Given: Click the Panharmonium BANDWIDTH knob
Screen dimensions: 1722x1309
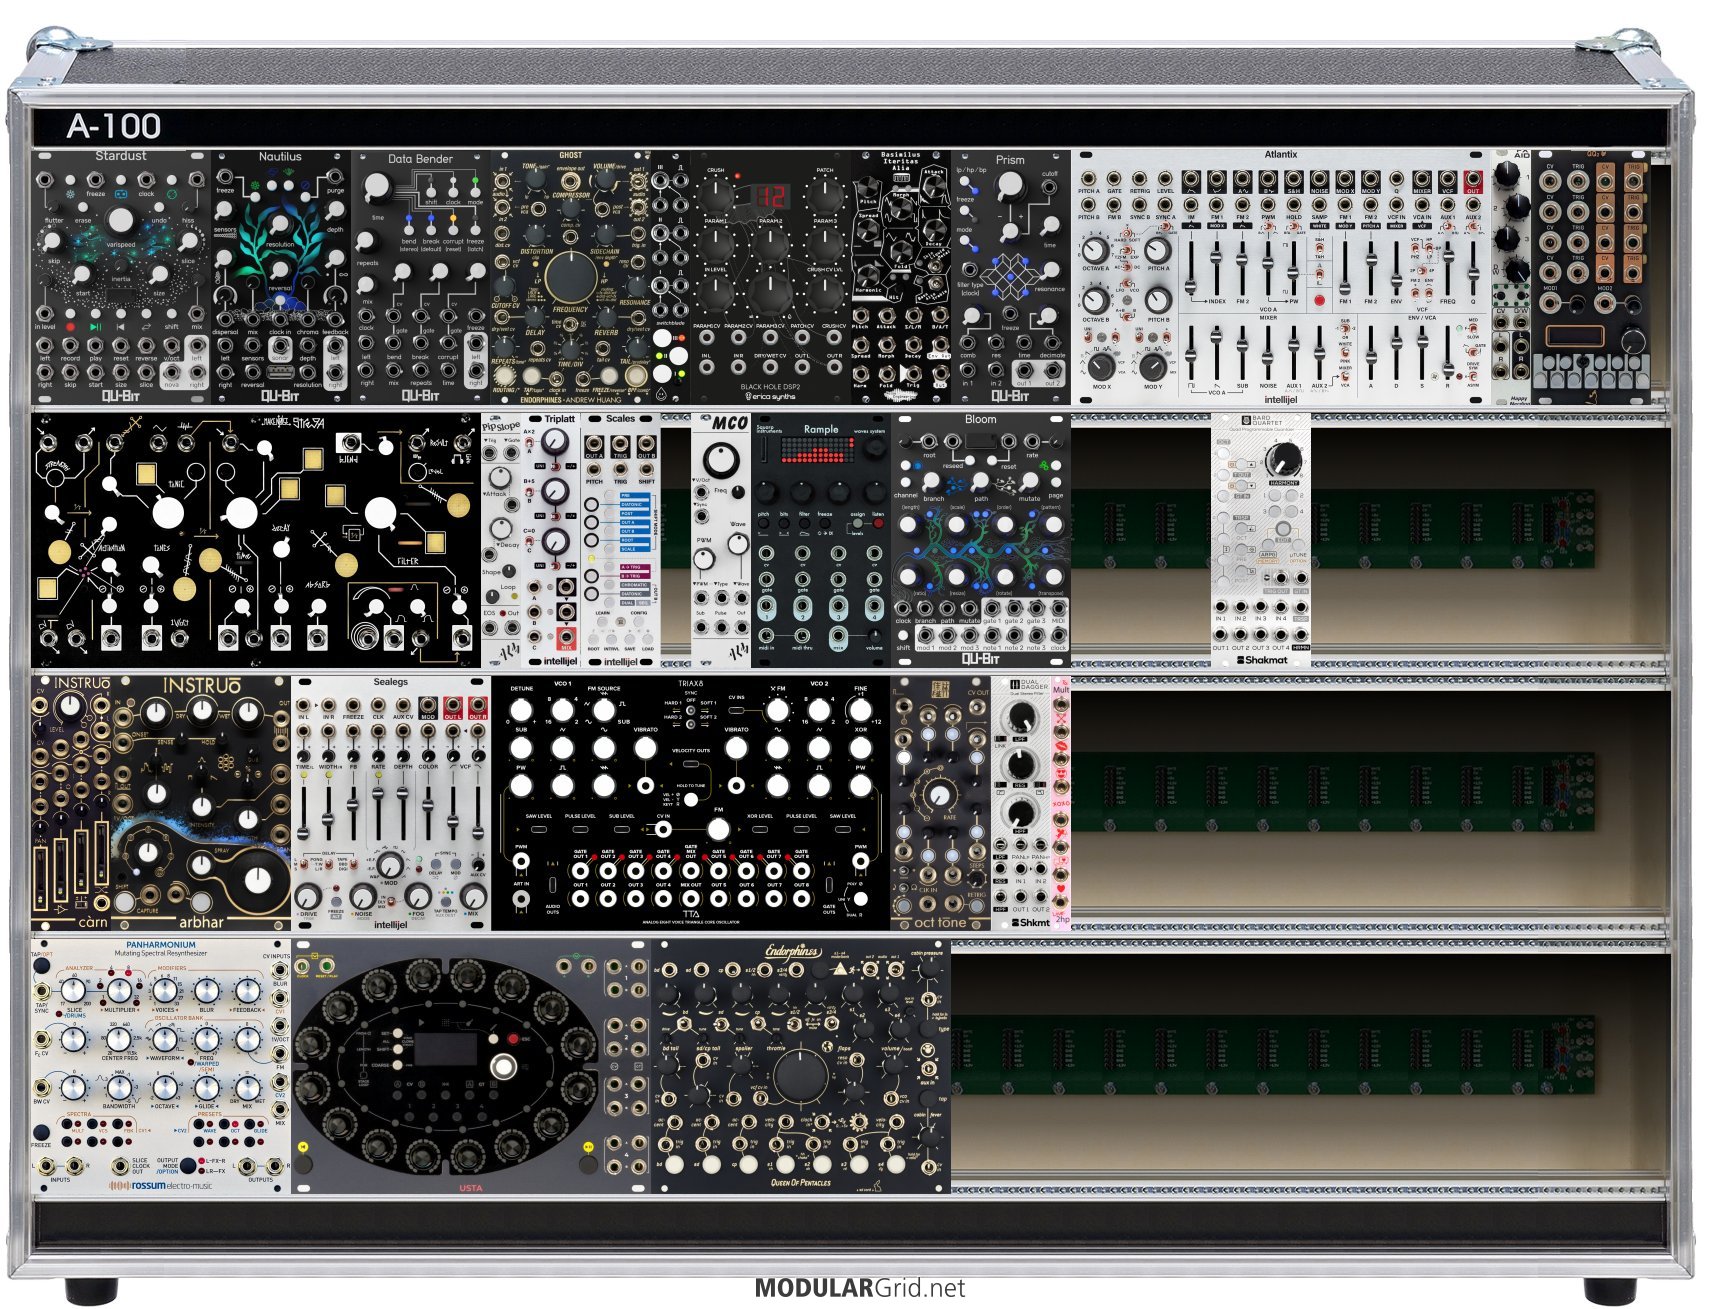Looking at the screenshot, I should click(119, 1086).
